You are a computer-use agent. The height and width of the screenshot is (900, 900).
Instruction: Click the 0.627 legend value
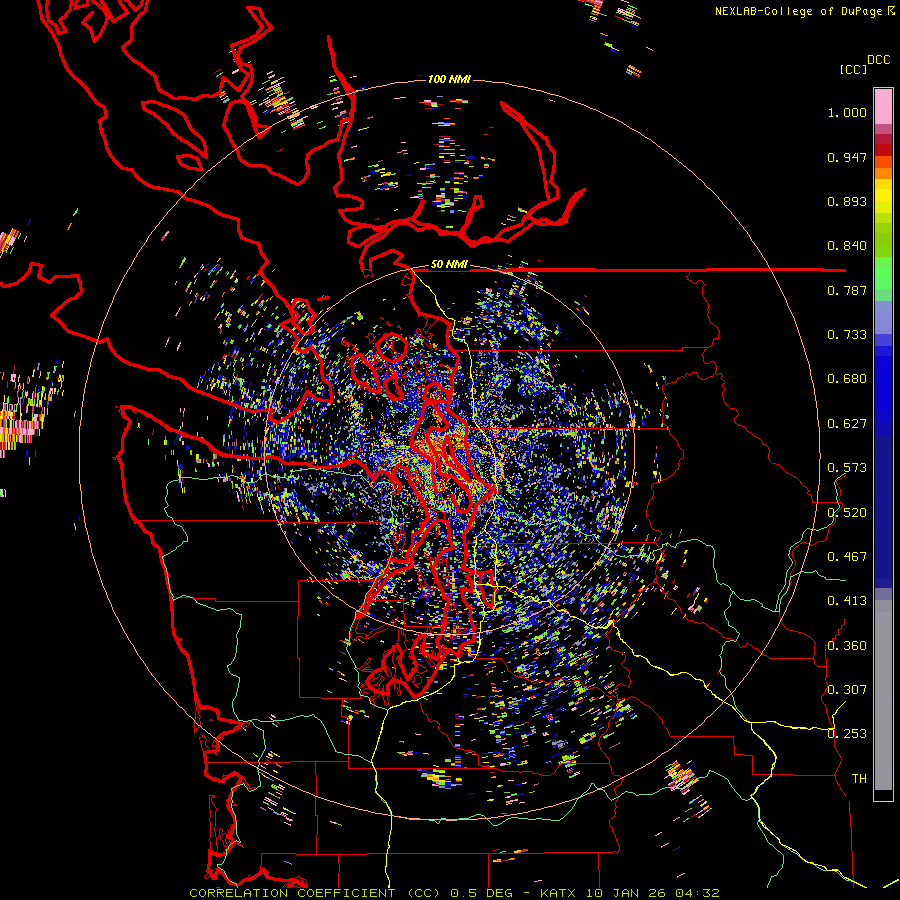coord(847,424)
